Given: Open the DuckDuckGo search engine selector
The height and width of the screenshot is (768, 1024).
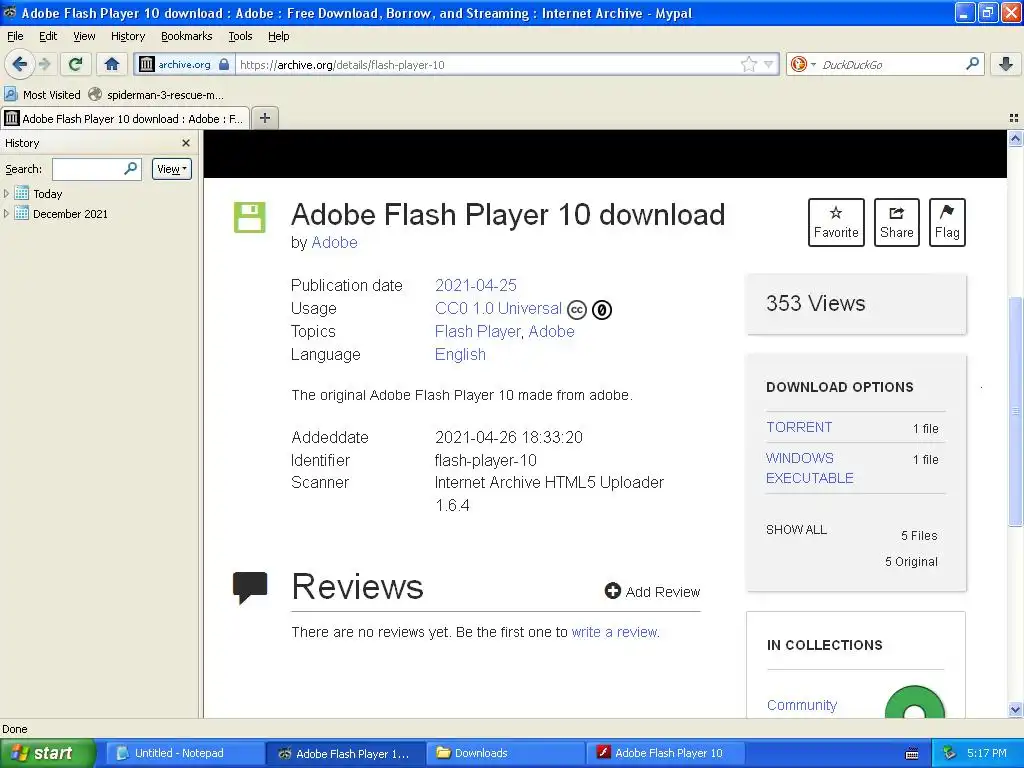Looking at the screenshot, I should [x=803, y=64].
